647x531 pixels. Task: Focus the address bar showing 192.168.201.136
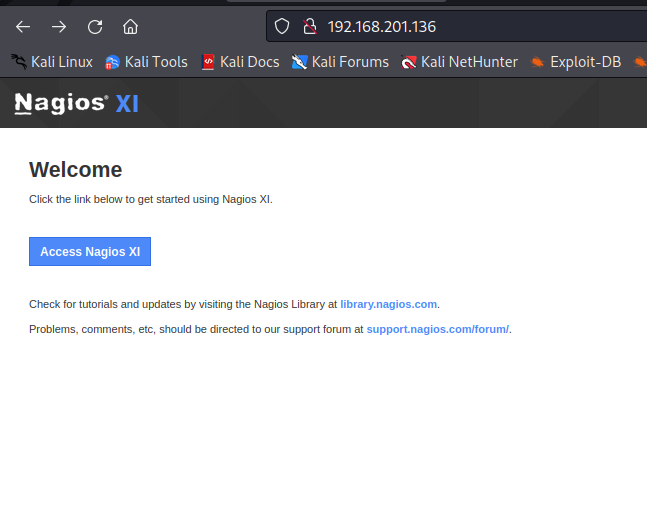click(x=450, y=27)
